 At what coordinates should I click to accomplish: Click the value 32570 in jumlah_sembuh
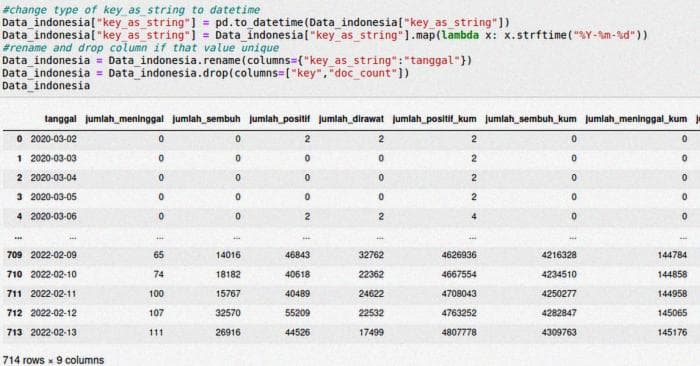click(228, 313)
